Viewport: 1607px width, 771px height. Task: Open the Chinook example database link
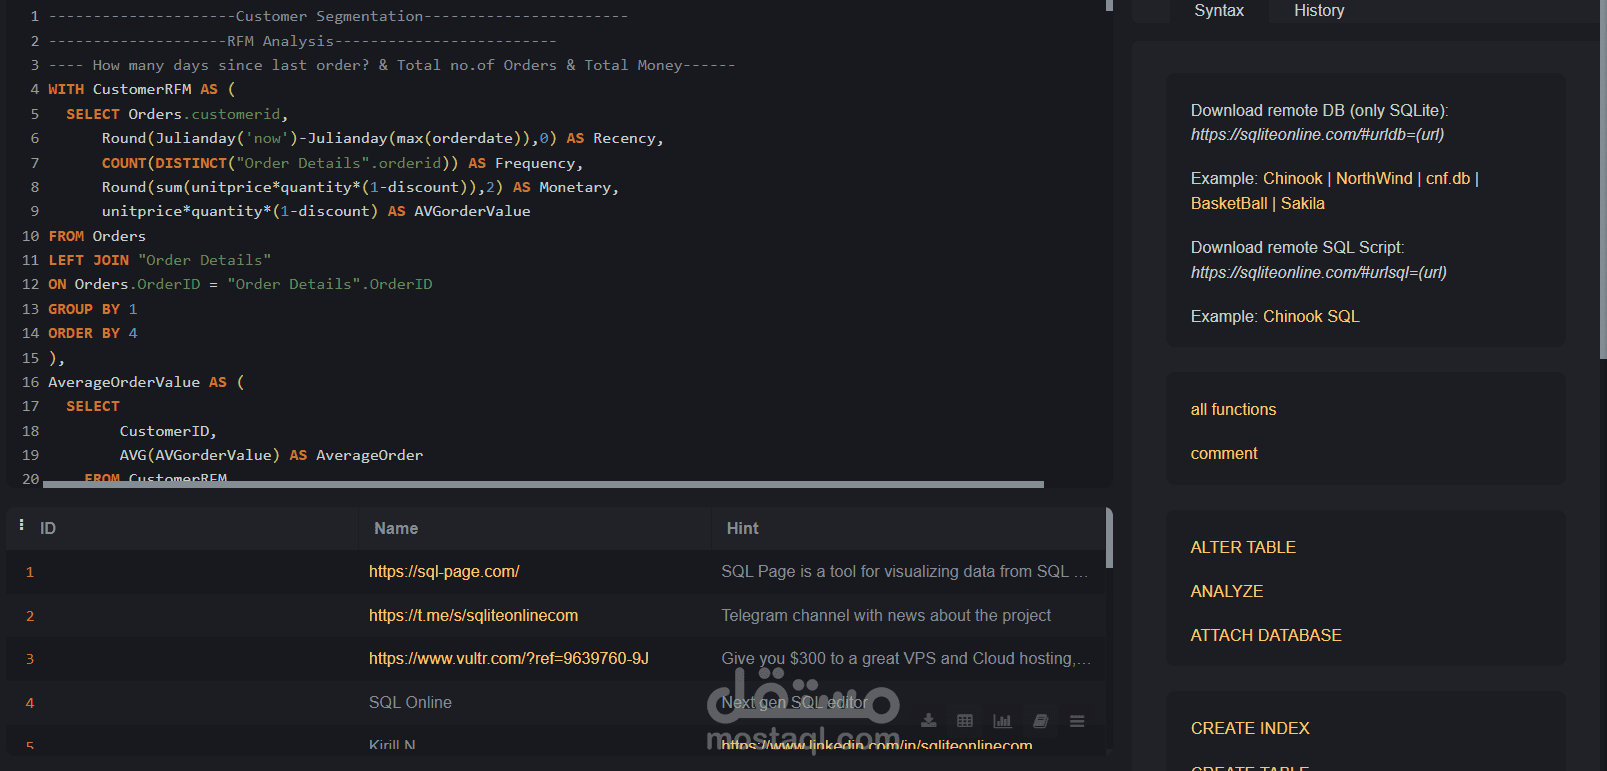coord(1292,178)
